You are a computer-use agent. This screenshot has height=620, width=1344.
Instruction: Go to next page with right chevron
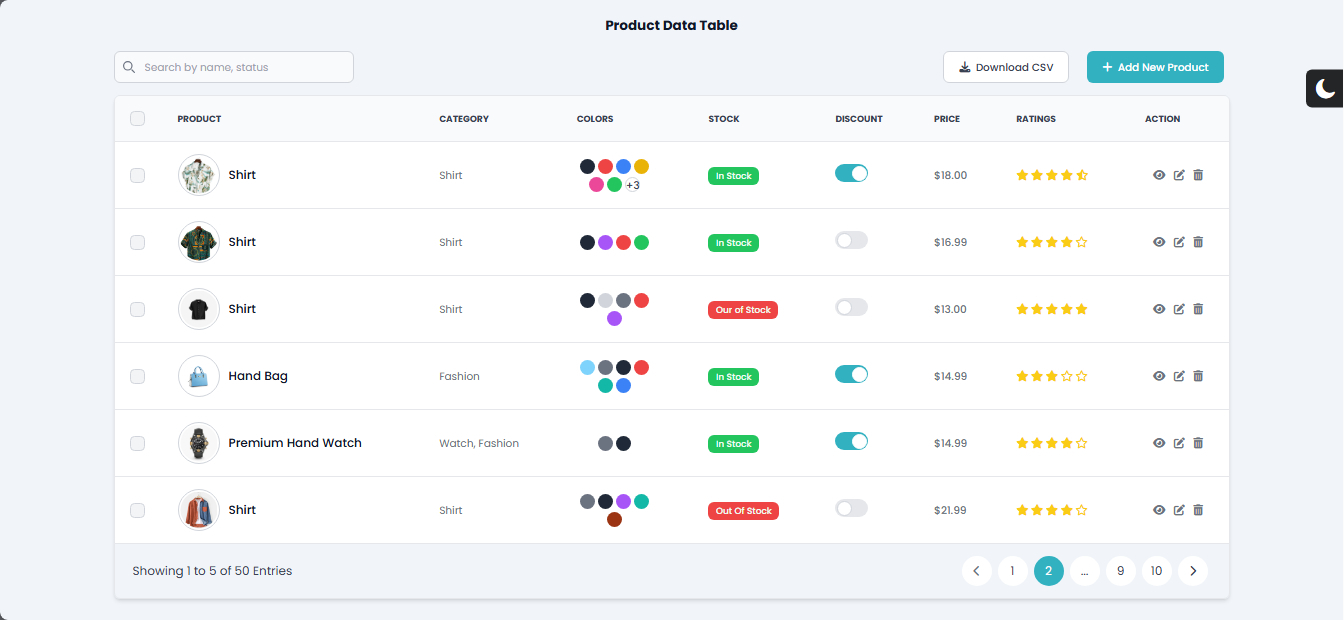1192,571
